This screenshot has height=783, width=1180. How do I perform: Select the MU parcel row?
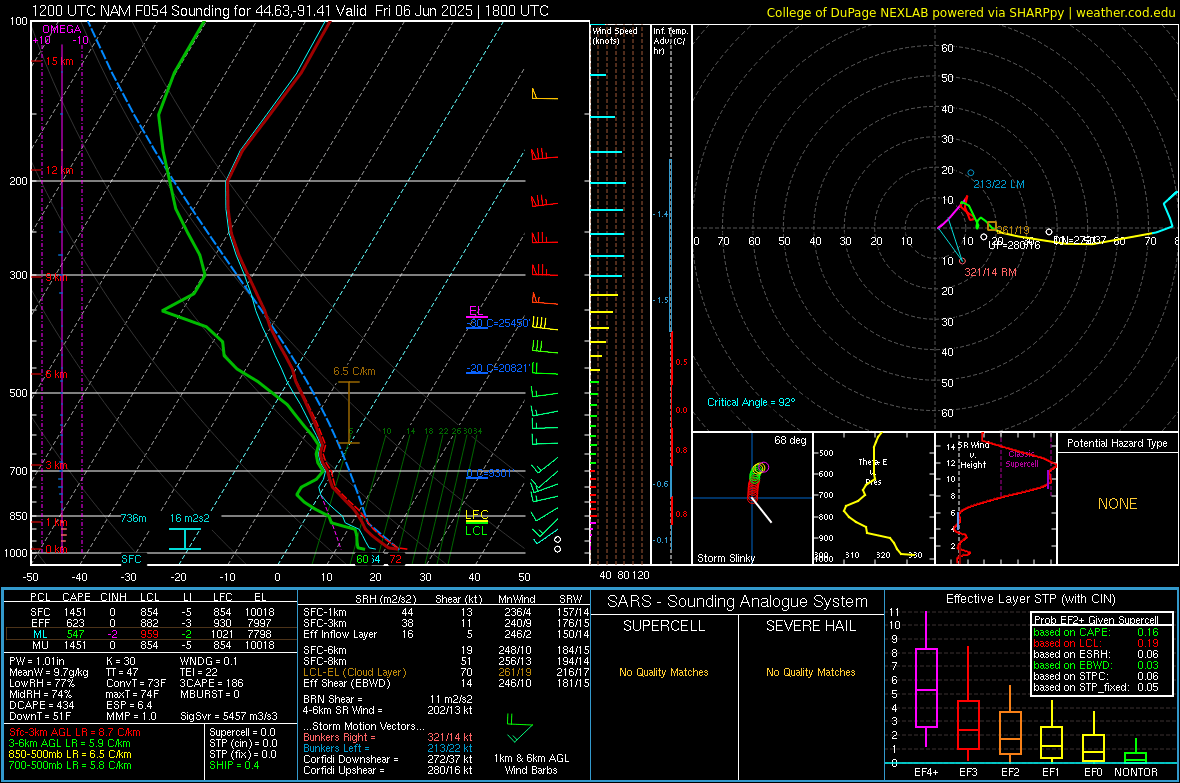coord(151,645)
